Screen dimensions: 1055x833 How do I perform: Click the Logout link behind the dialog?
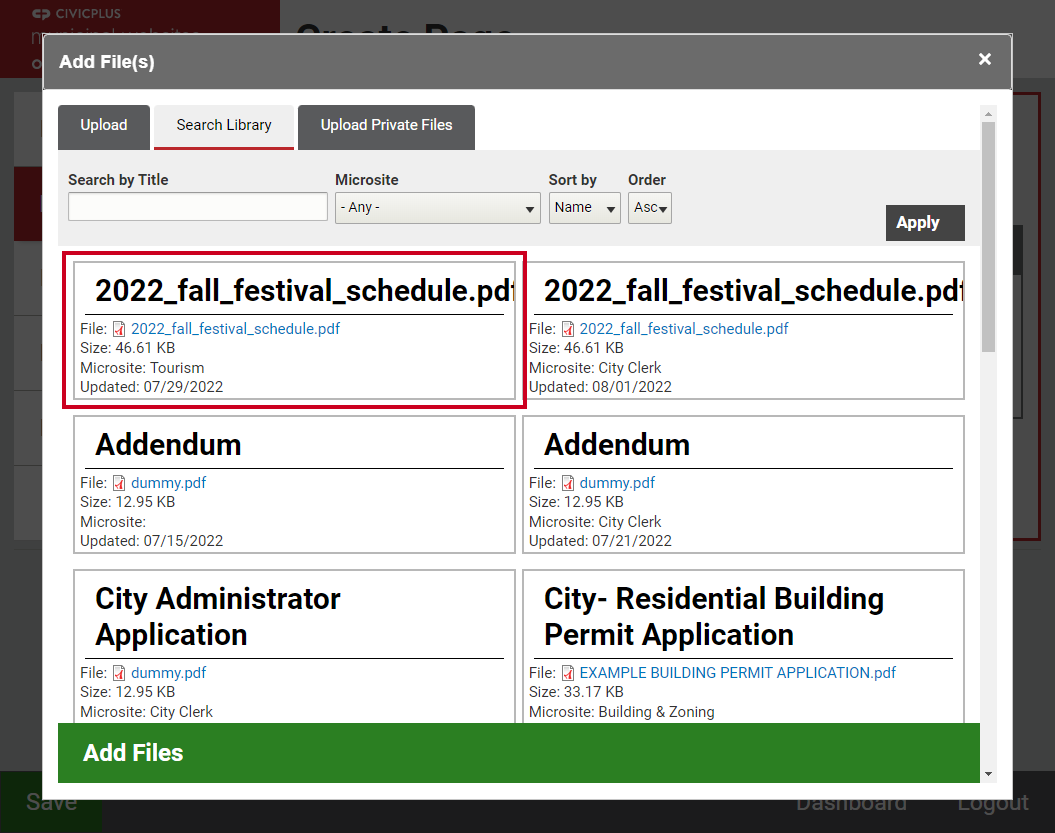click(993, 803)
